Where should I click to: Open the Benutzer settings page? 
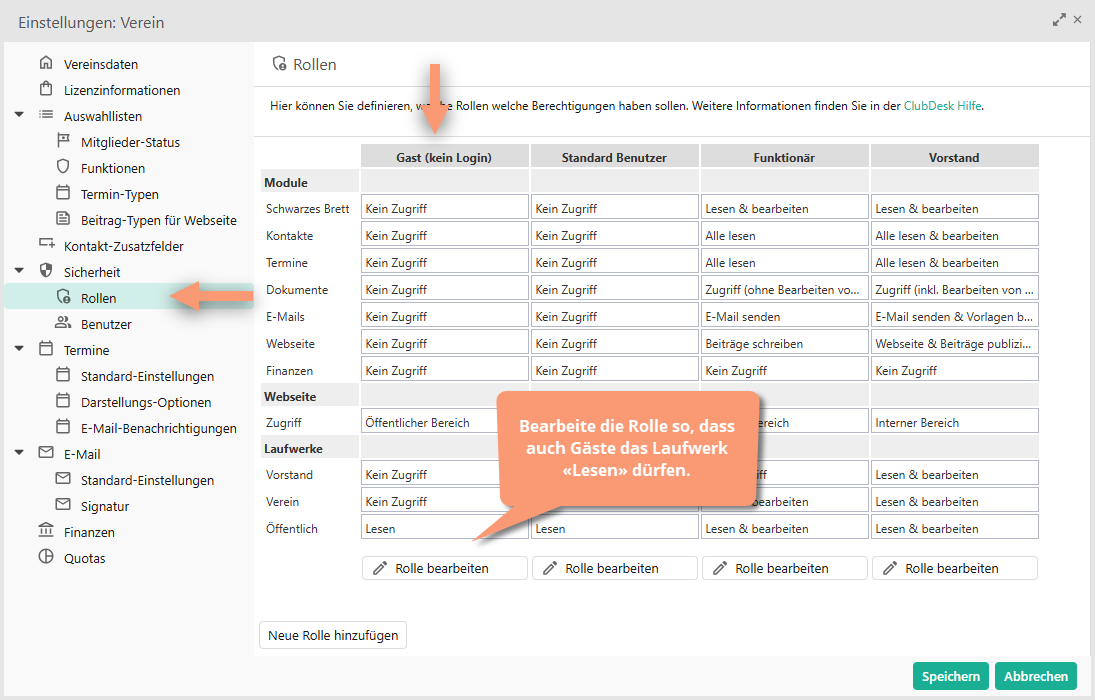pos(106,324)
